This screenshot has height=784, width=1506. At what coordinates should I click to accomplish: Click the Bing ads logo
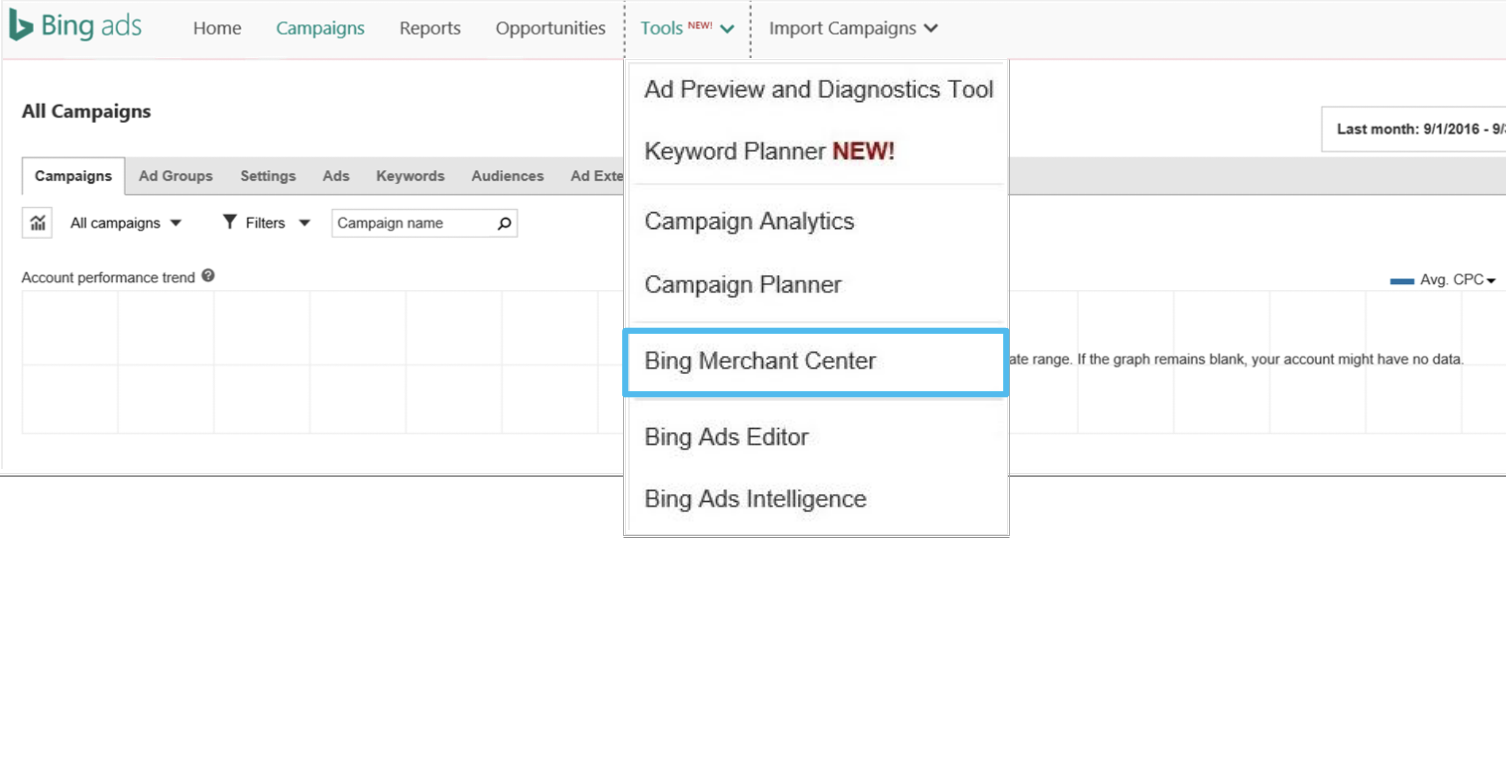[75, 27]
